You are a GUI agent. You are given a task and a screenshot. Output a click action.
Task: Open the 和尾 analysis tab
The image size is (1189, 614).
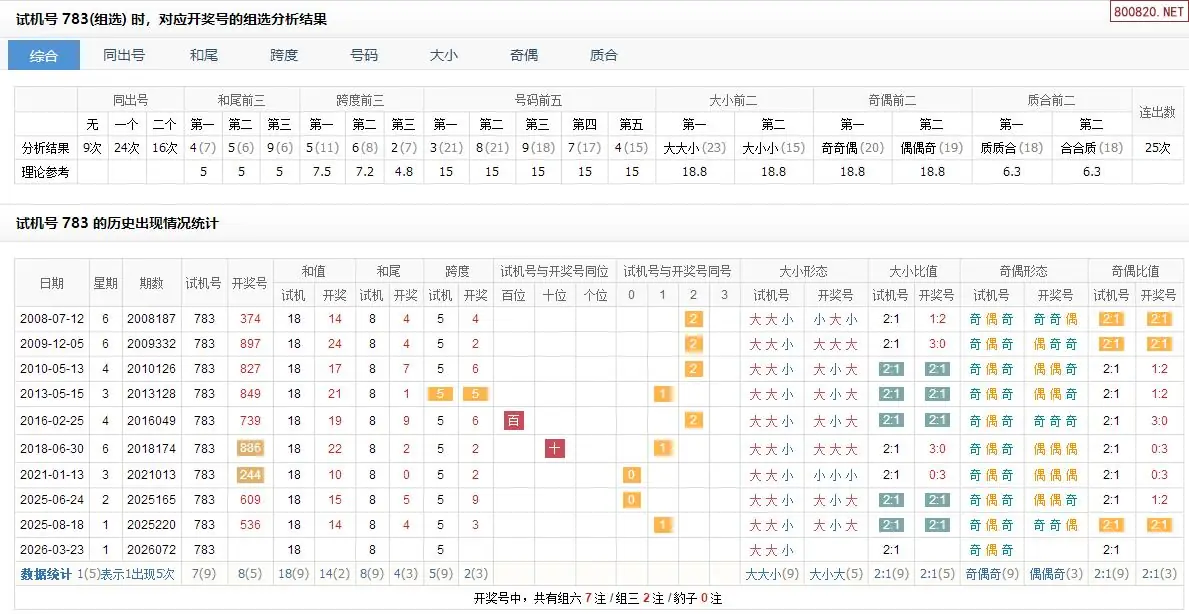204,55
